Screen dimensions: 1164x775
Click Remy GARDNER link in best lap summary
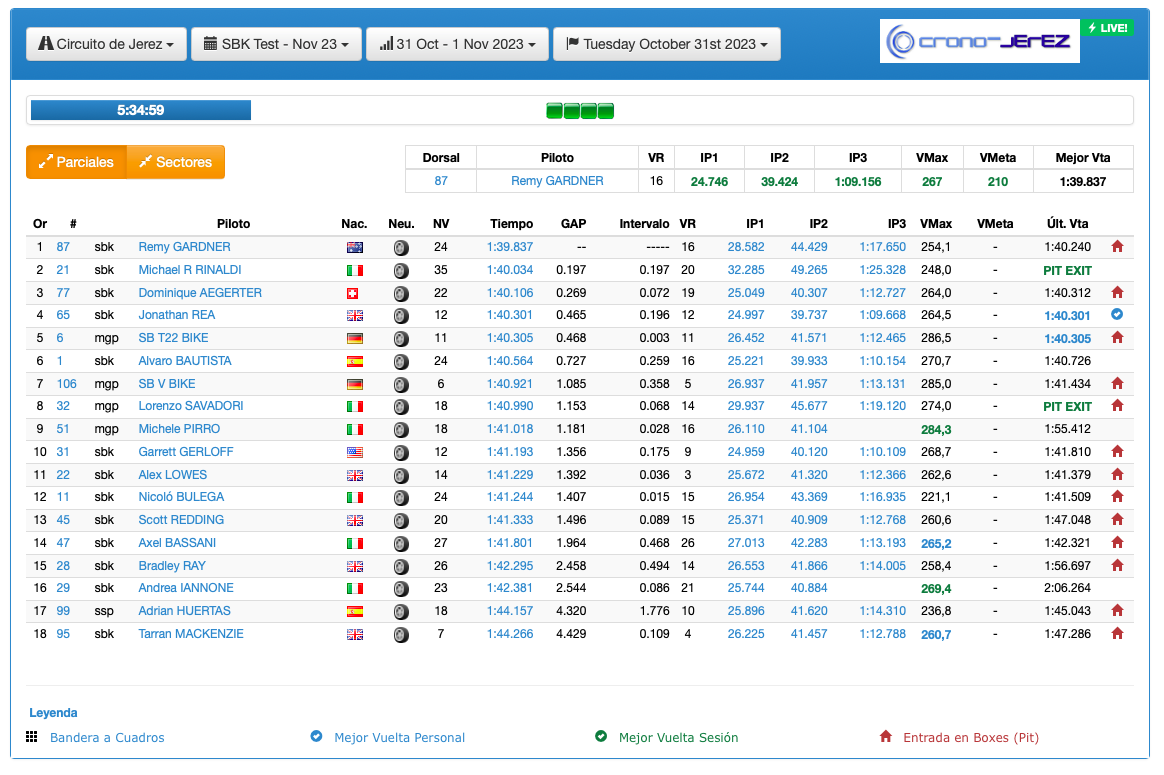[x=557, y=181]
